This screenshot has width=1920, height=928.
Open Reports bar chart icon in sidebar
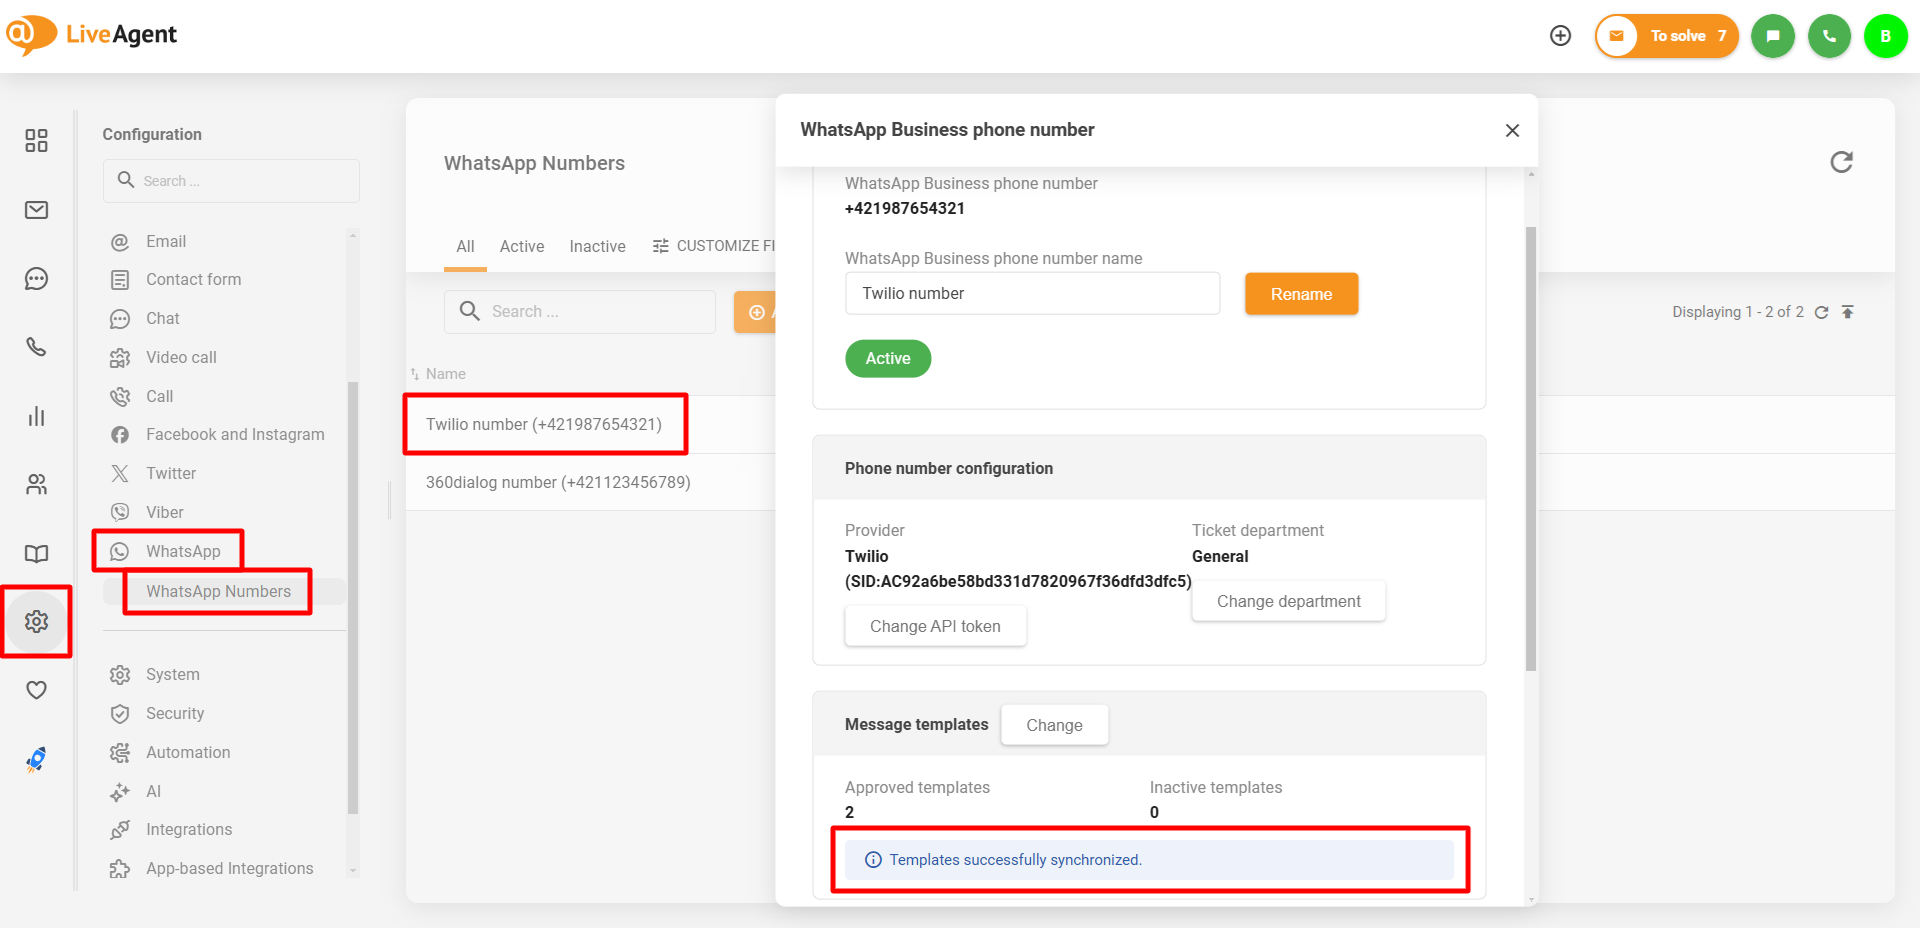tap(37, 416)
